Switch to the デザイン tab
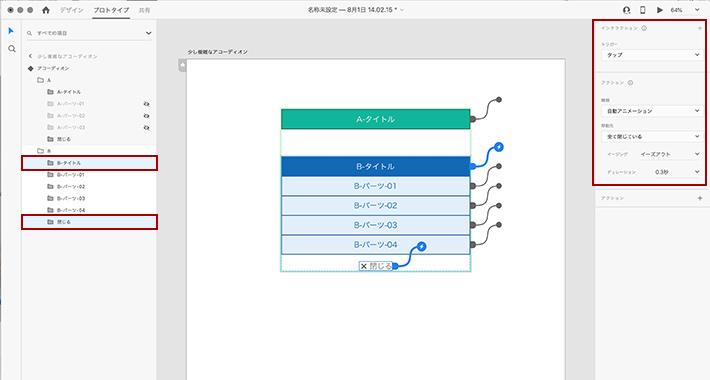This screenshot has width=710, height=380. pos(72,10)
